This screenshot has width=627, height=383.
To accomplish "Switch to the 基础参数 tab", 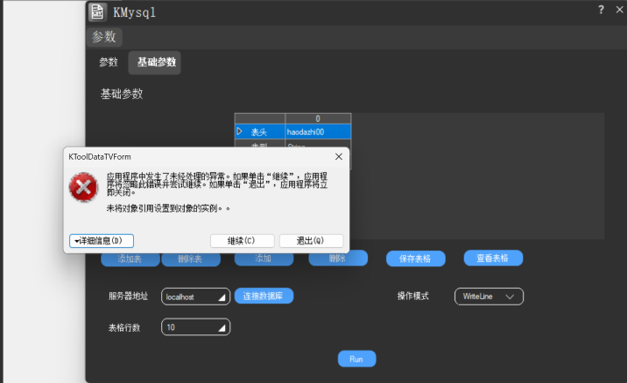I will [x=155, y=62].
